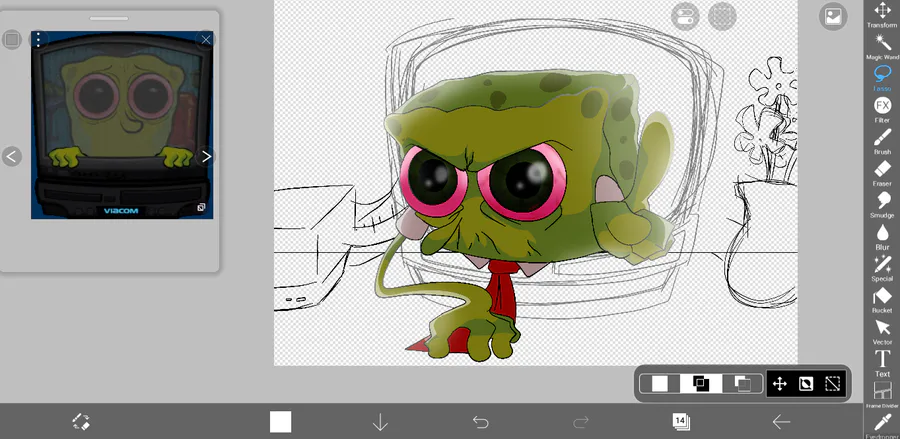Clear the selection with dashed square icon
The width and height of the screenshot is (900, 439).
tap(832, 383)
